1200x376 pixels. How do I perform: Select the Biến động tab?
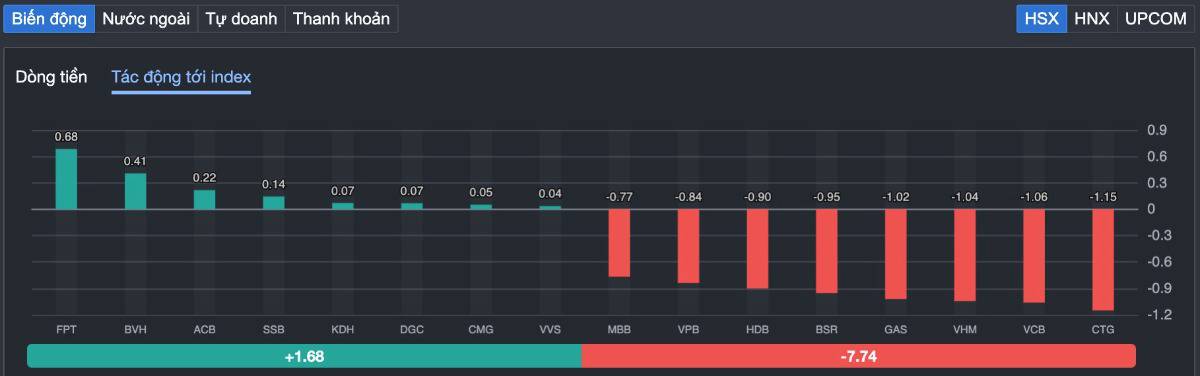49,18
